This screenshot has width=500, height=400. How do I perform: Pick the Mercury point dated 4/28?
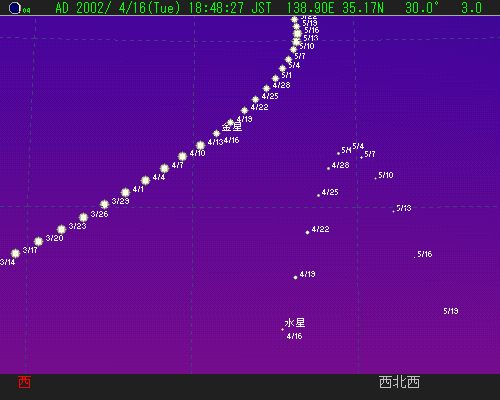click(328, 168)
